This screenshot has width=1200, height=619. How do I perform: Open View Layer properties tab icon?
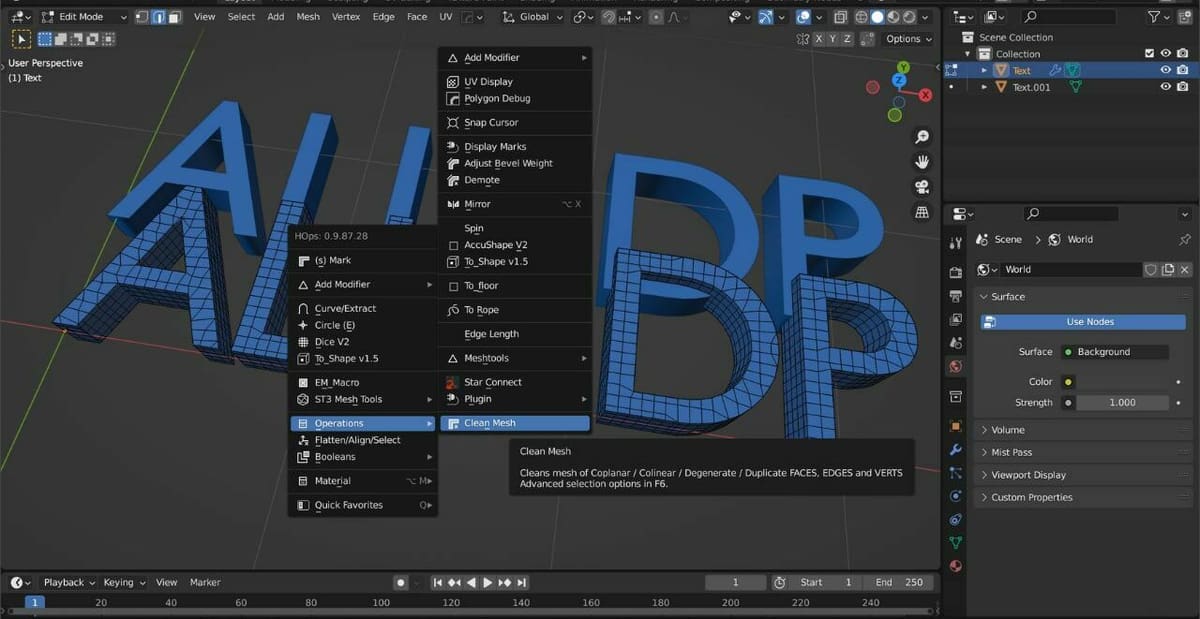point(956,320)
